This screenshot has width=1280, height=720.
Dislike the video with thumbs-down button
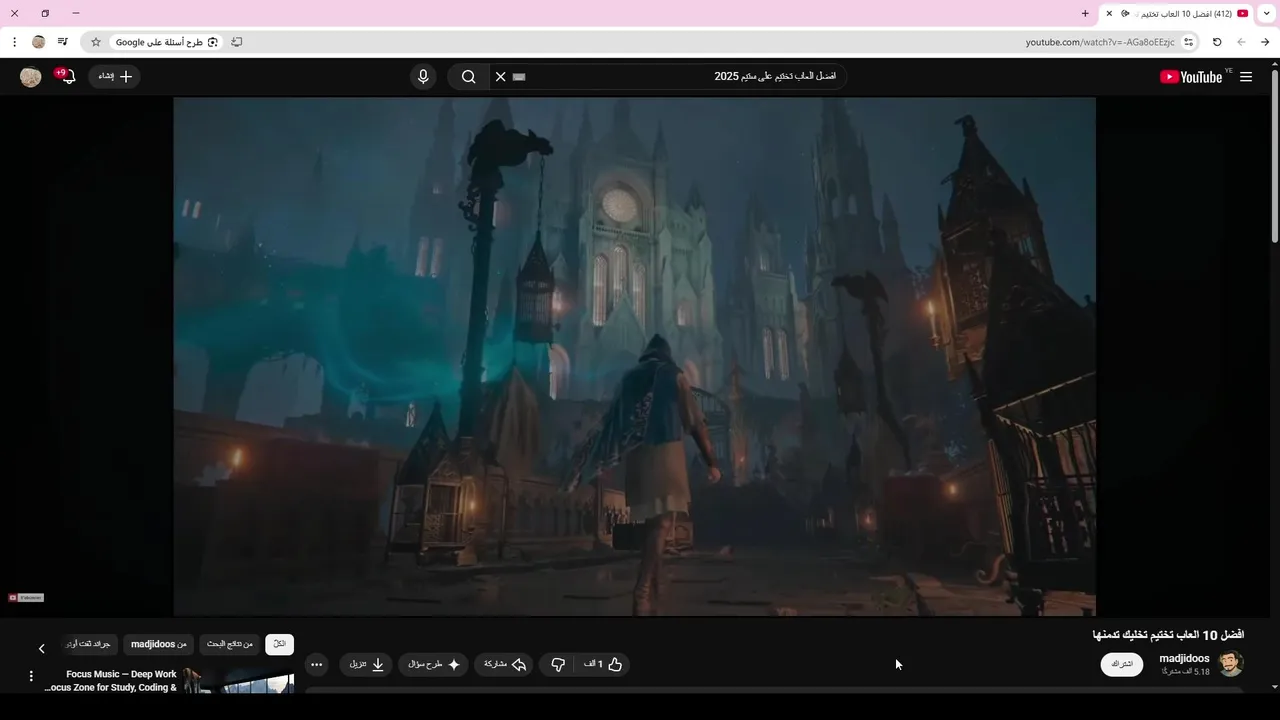pyautogui.click(x=558, y=664)
